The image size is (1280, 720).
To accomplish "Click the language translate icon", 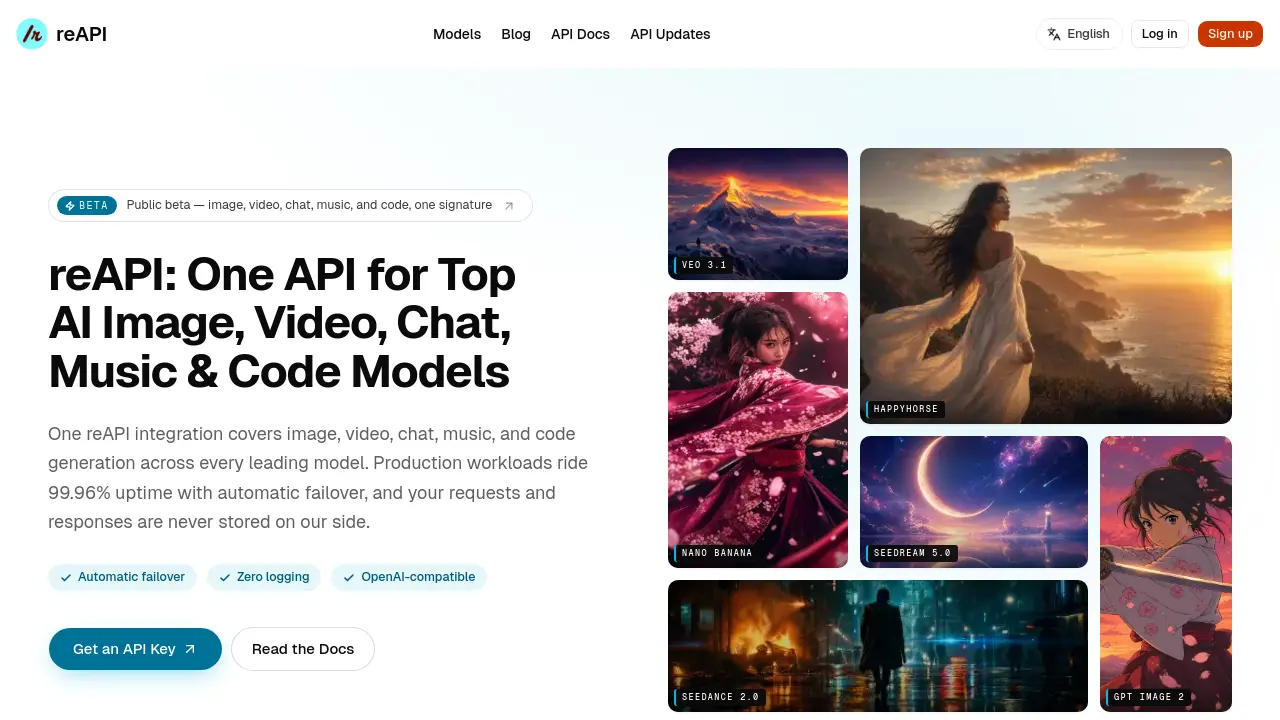I will pos(1054,34).
